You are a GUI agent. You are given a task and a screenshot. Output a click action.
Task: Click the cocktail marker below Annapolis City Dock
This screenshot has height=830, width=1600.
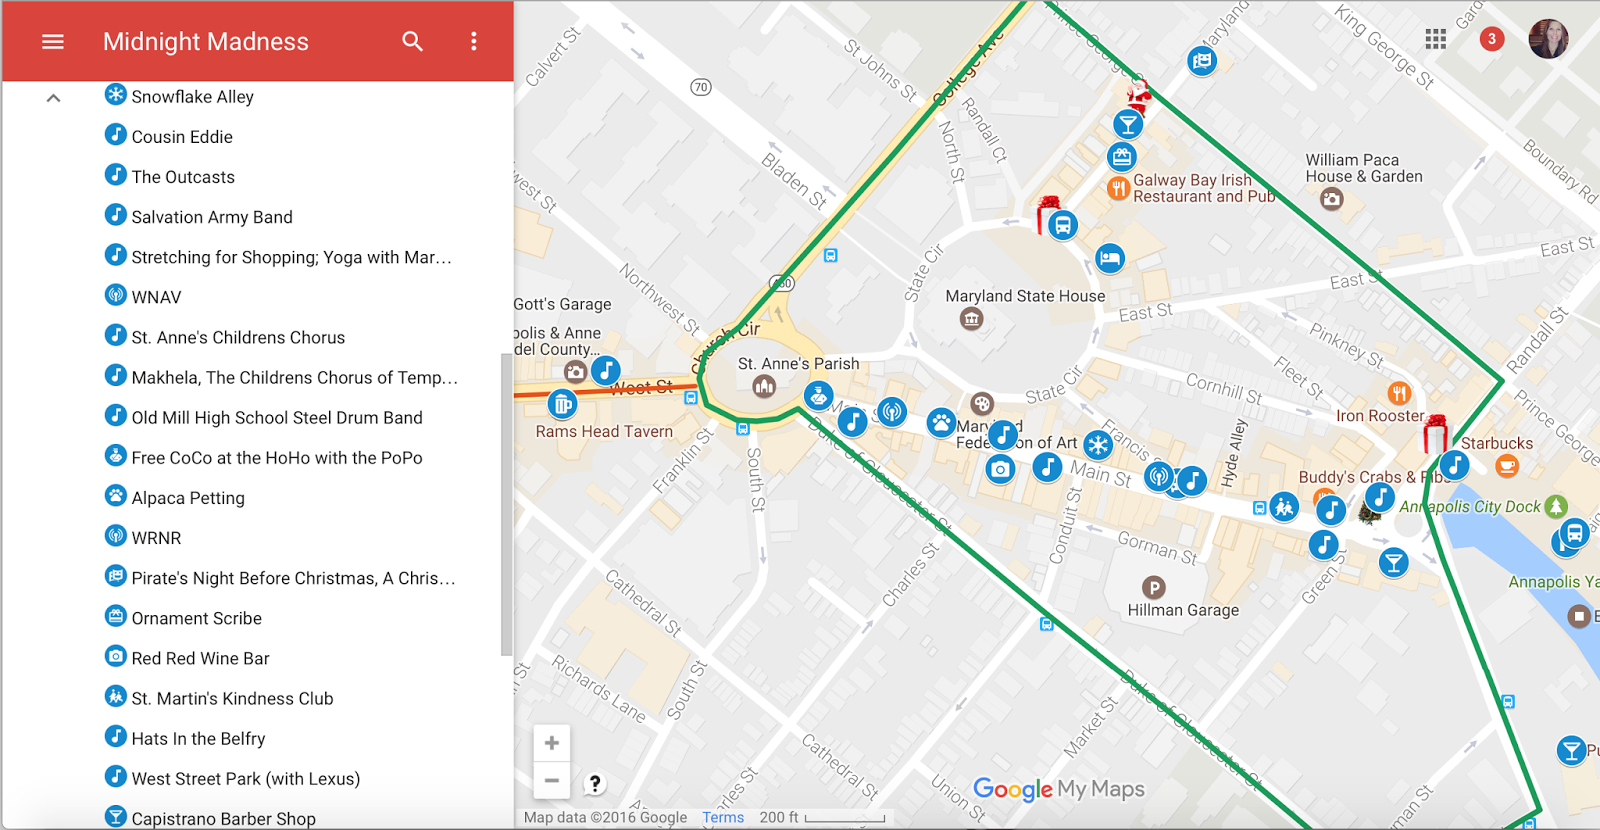click(1392, 562)
